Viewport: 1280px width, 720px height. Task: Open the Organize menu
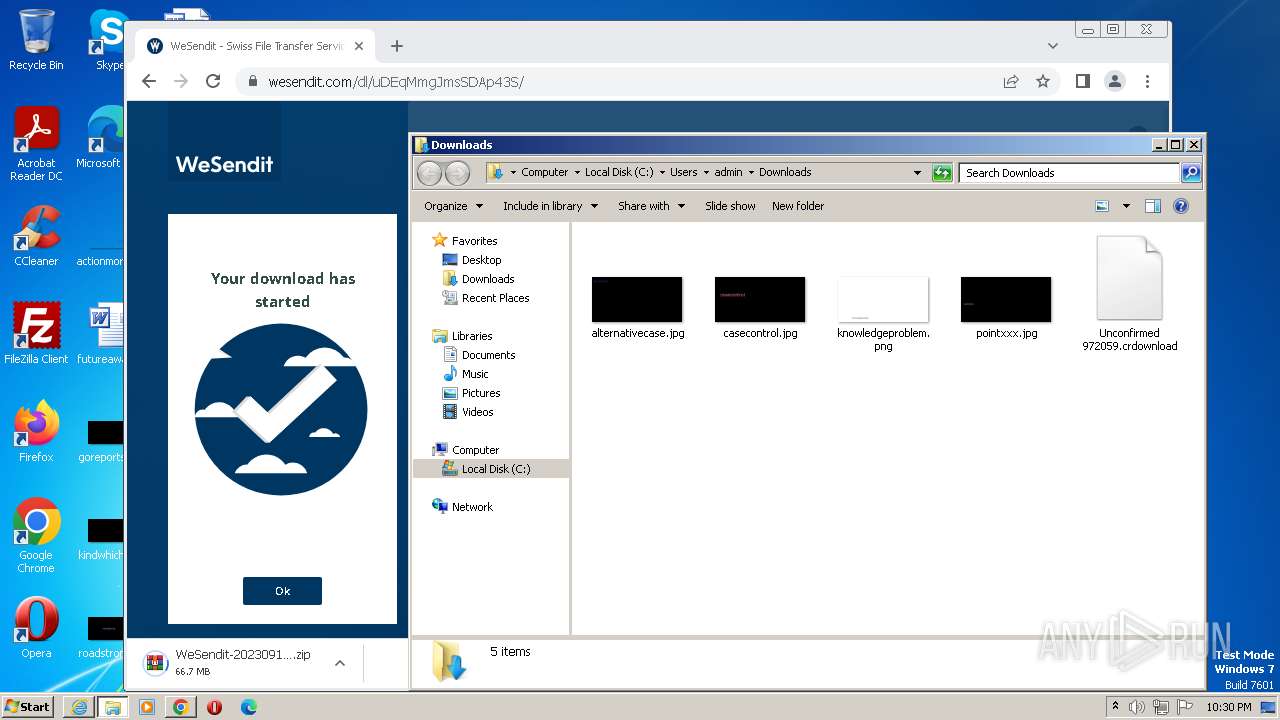tap(453, 206)
